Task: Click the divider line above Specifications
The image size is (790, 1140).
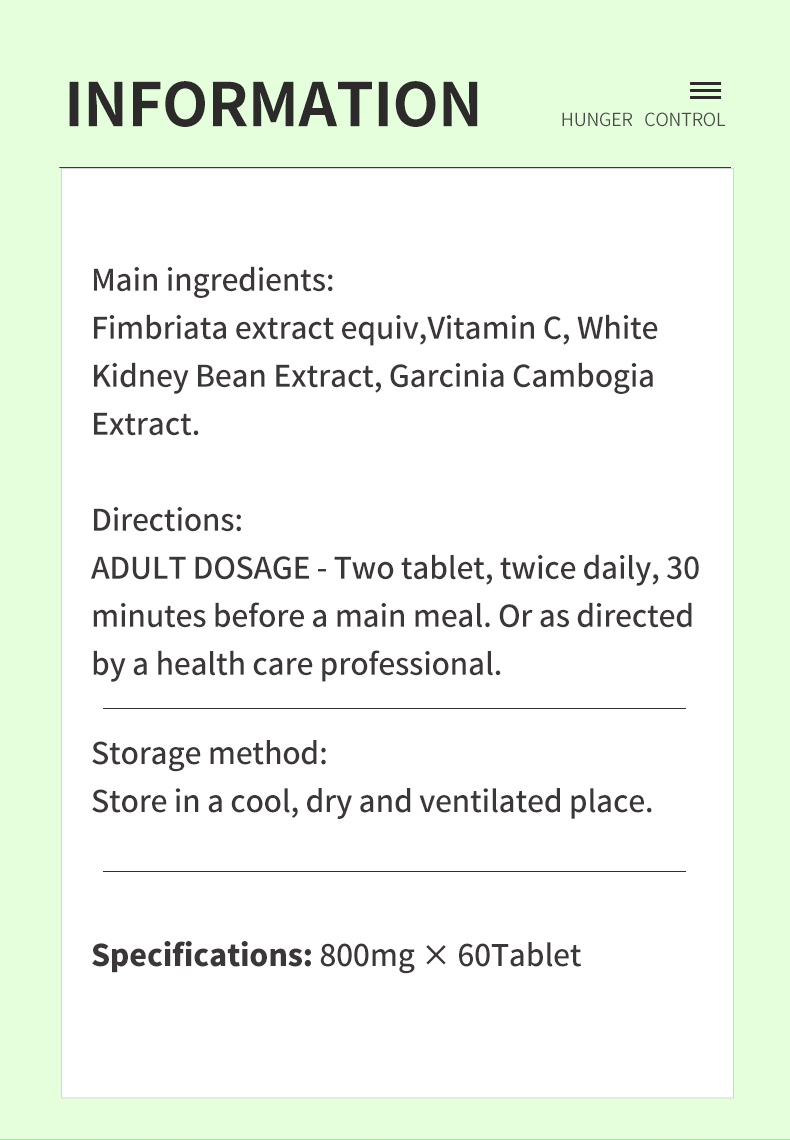Action: [394, 871]
